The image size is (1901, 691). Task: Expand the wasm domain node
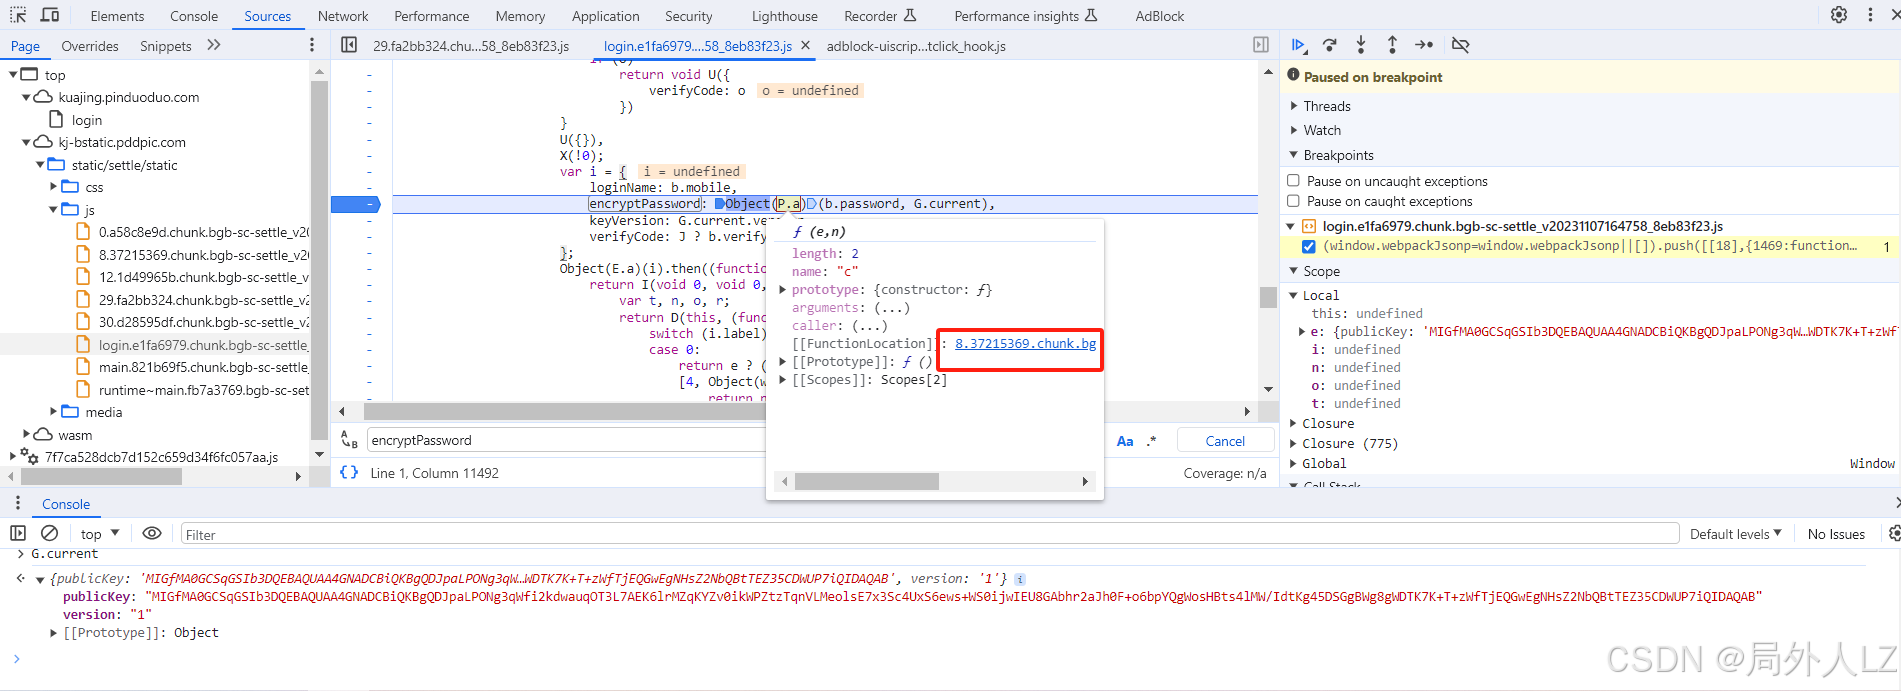tap(26, 434)
